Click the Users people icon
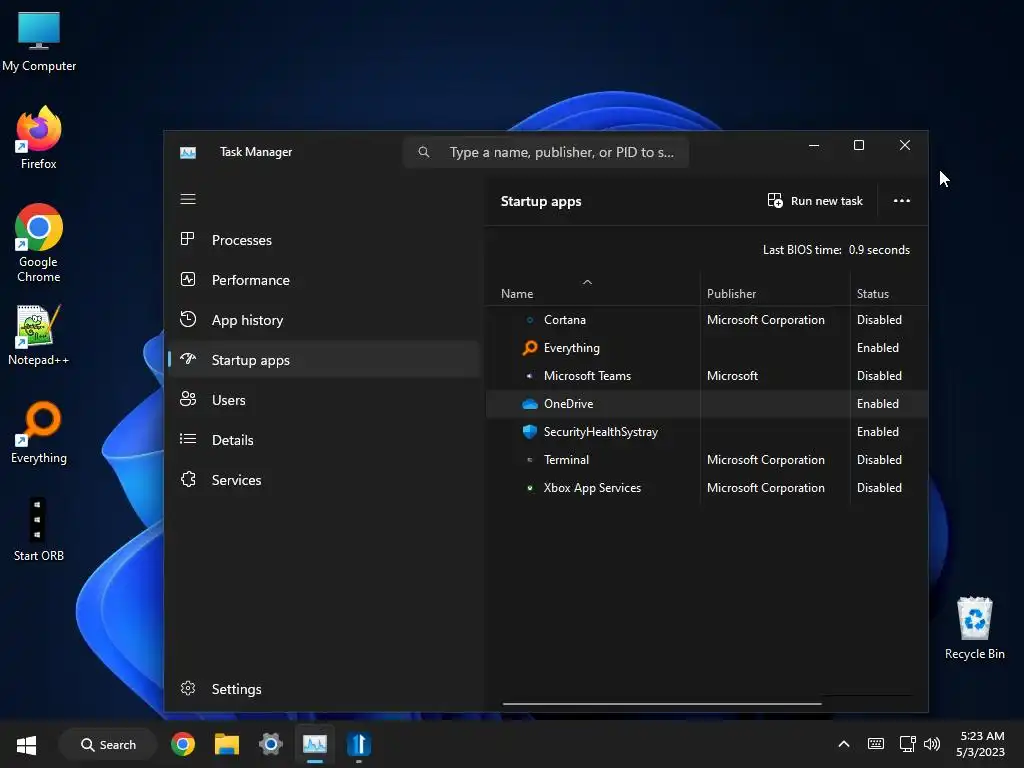The width and height of the screenshot is (1024, 768). click(x=188, y=399)
